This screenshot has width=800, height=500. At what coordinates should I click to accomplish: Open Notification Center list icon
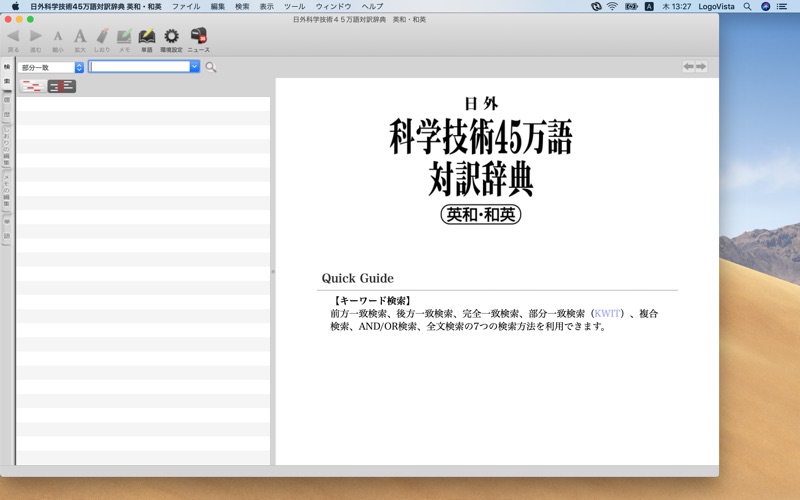click(x=782, y=6)
